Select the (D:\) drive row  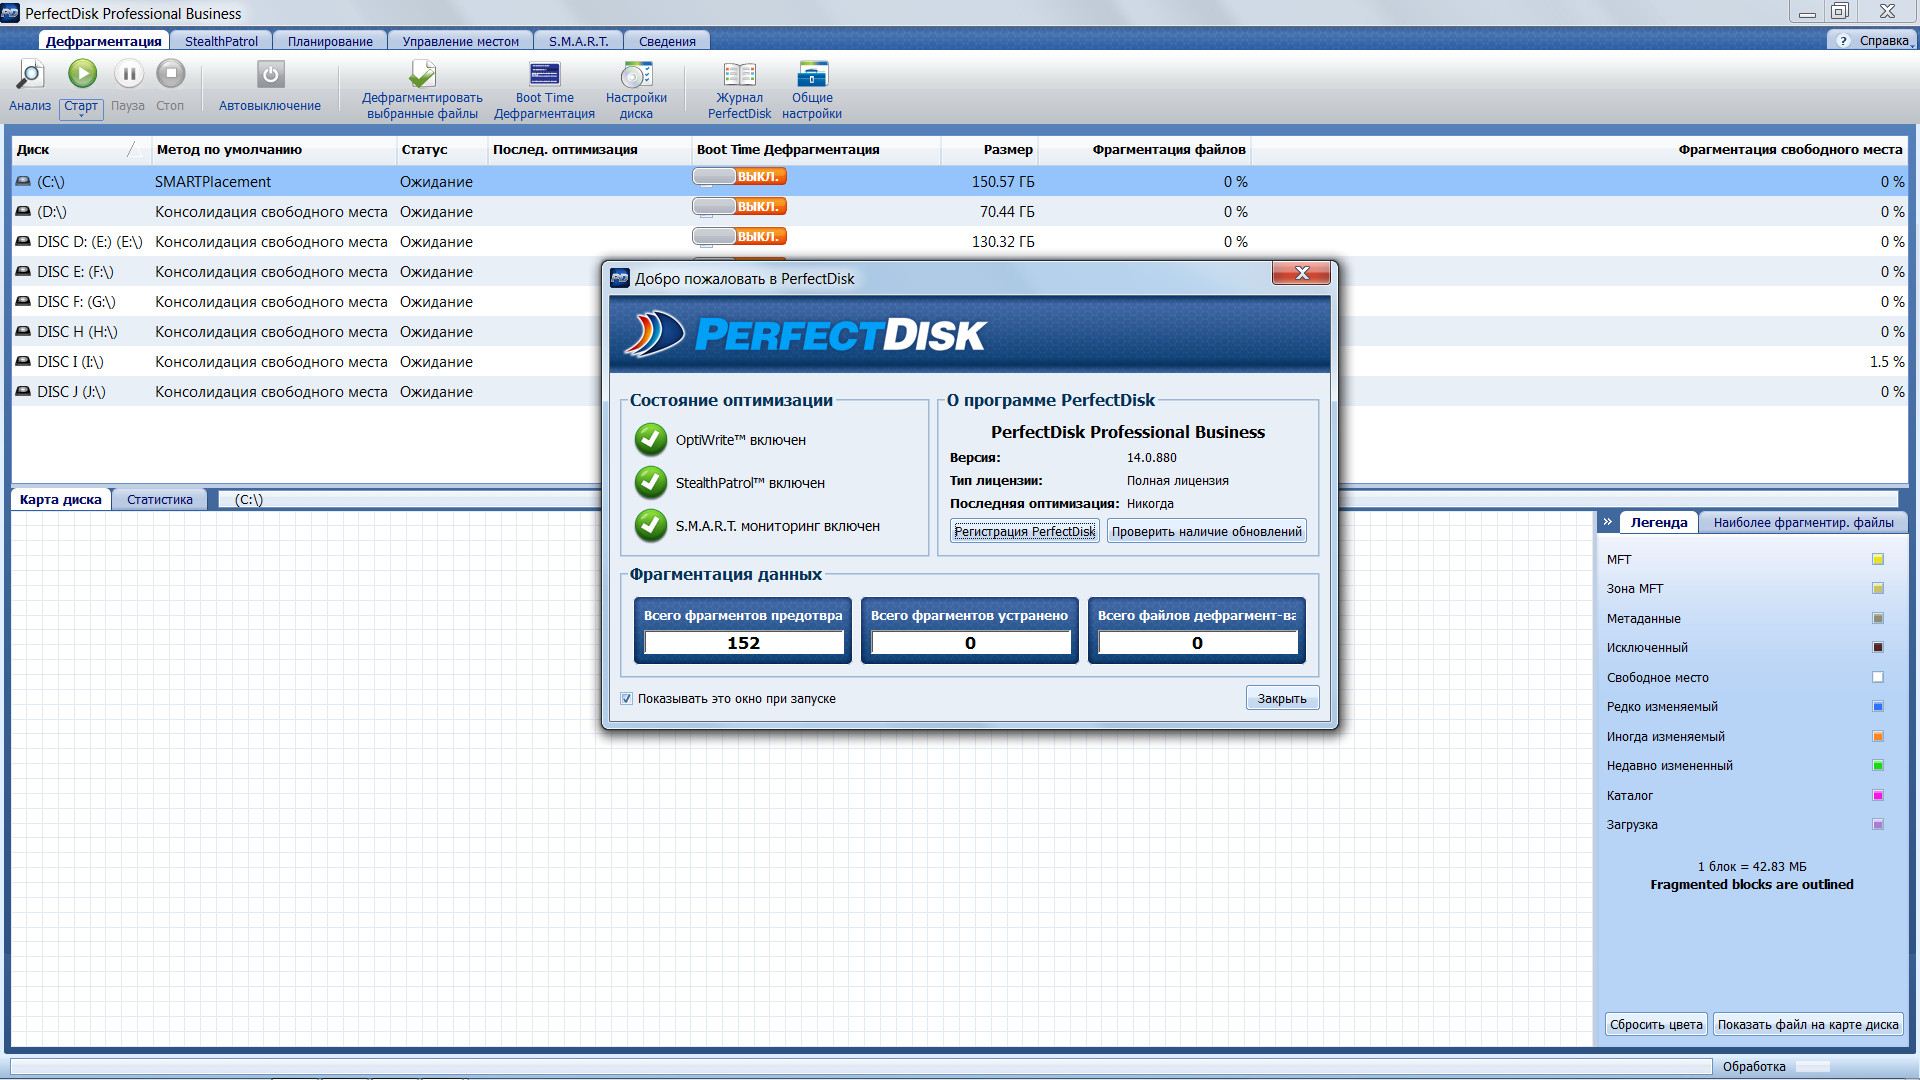[960, 212]
